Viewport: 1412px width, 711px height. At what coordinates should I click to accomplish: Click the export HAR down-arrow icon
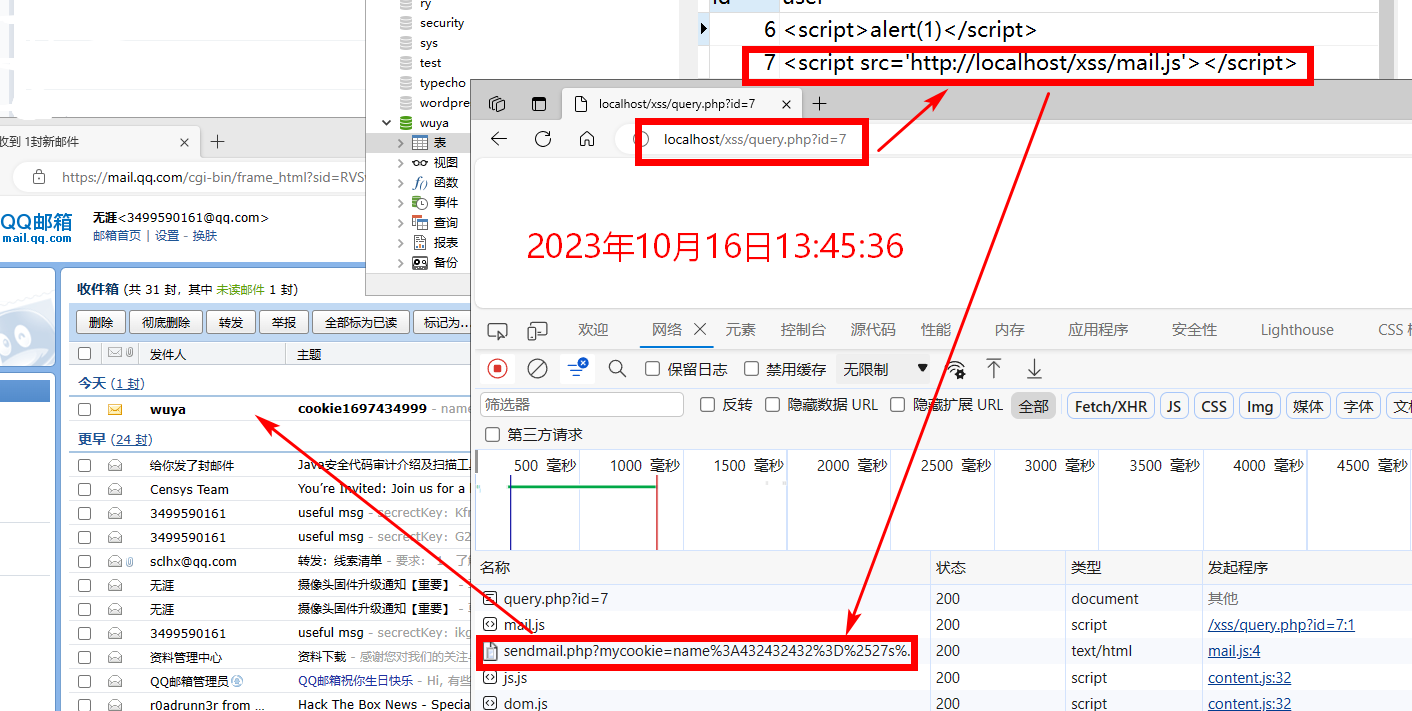[x=1034, y=369]
